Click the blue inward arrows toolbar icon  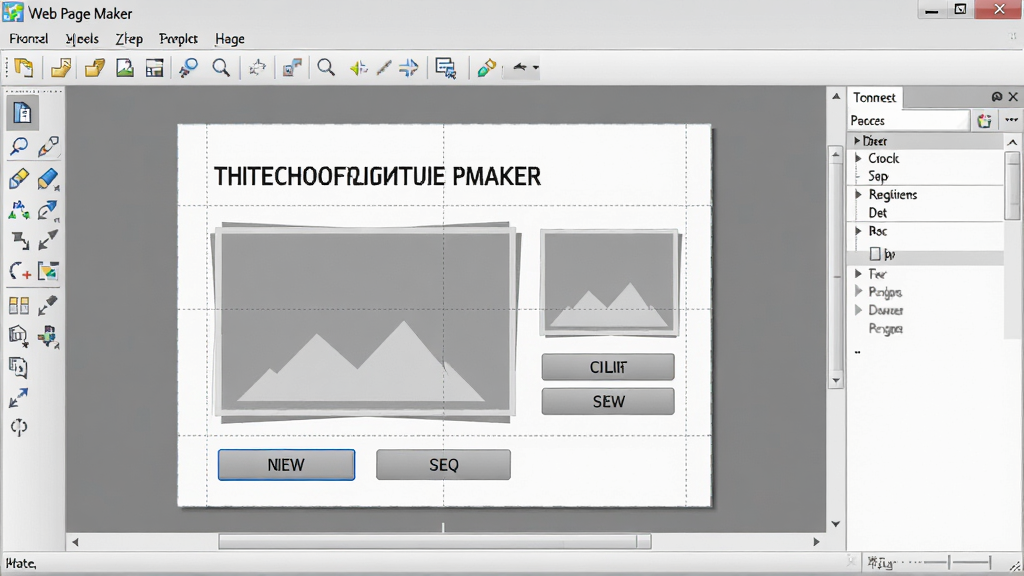pos(409,67)
